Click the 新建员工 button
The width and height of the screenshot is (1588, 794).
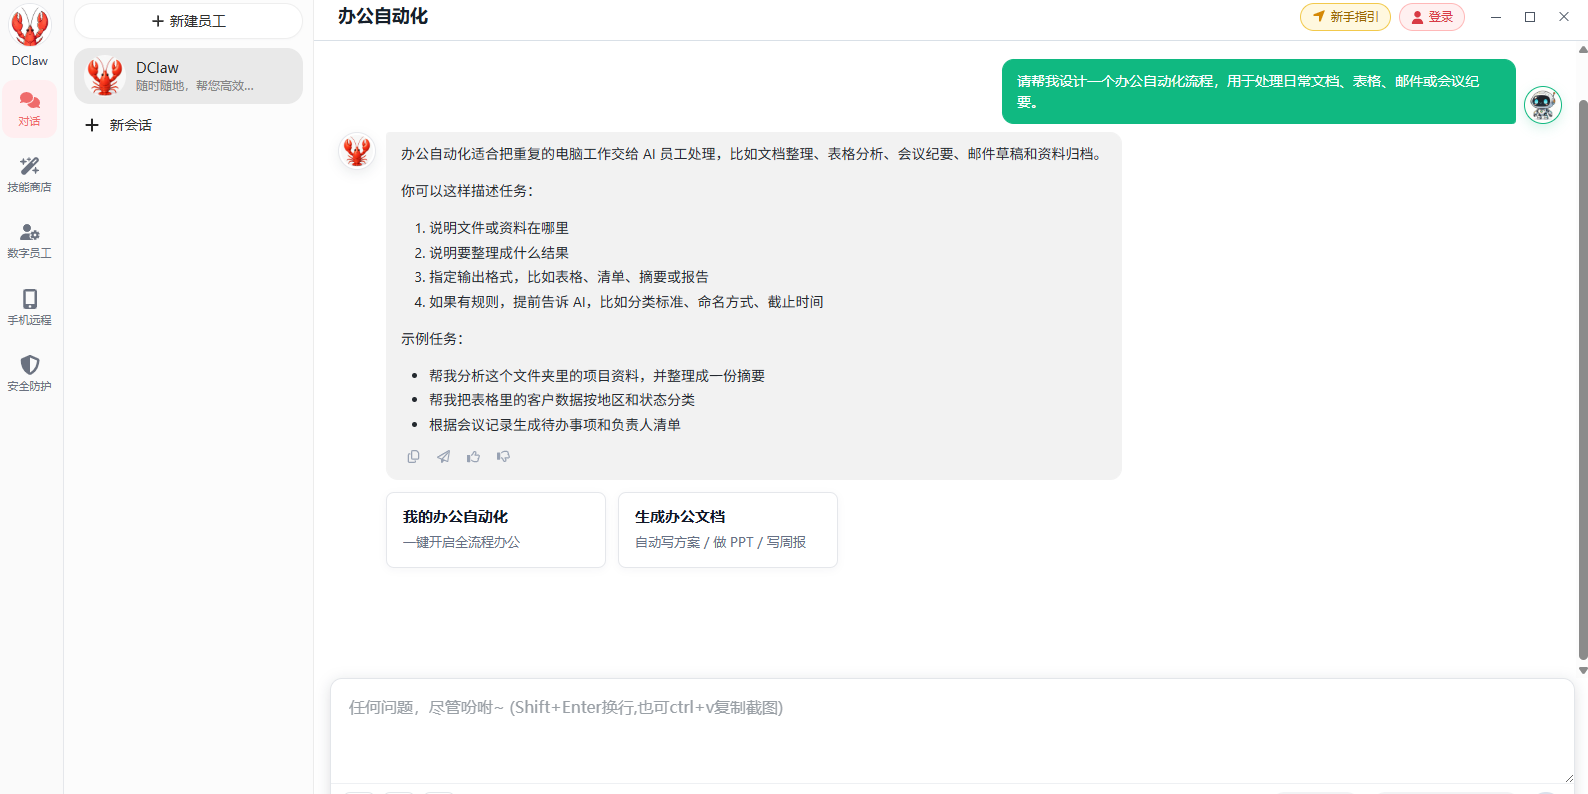188,21
